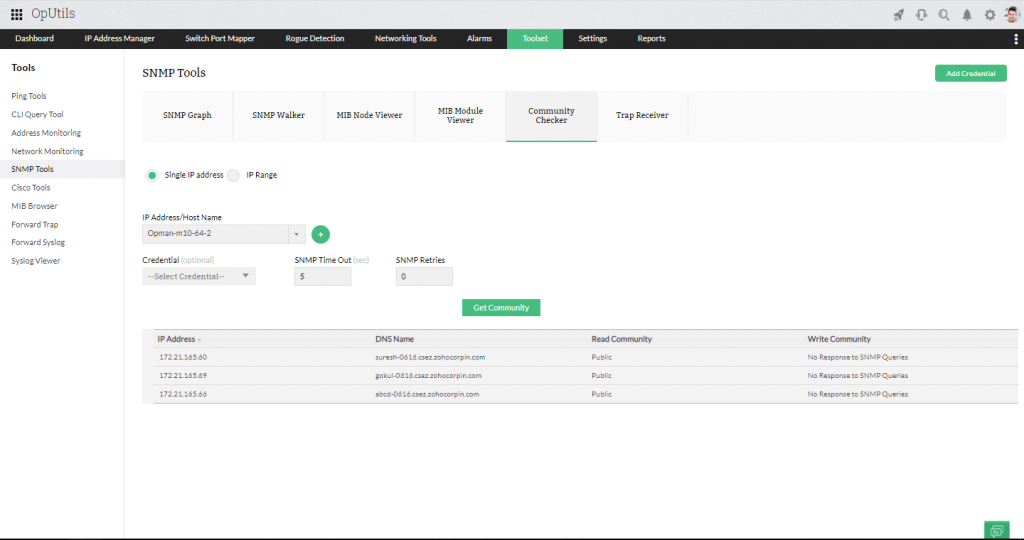Click the Add Credential button

tap(970, 73)
